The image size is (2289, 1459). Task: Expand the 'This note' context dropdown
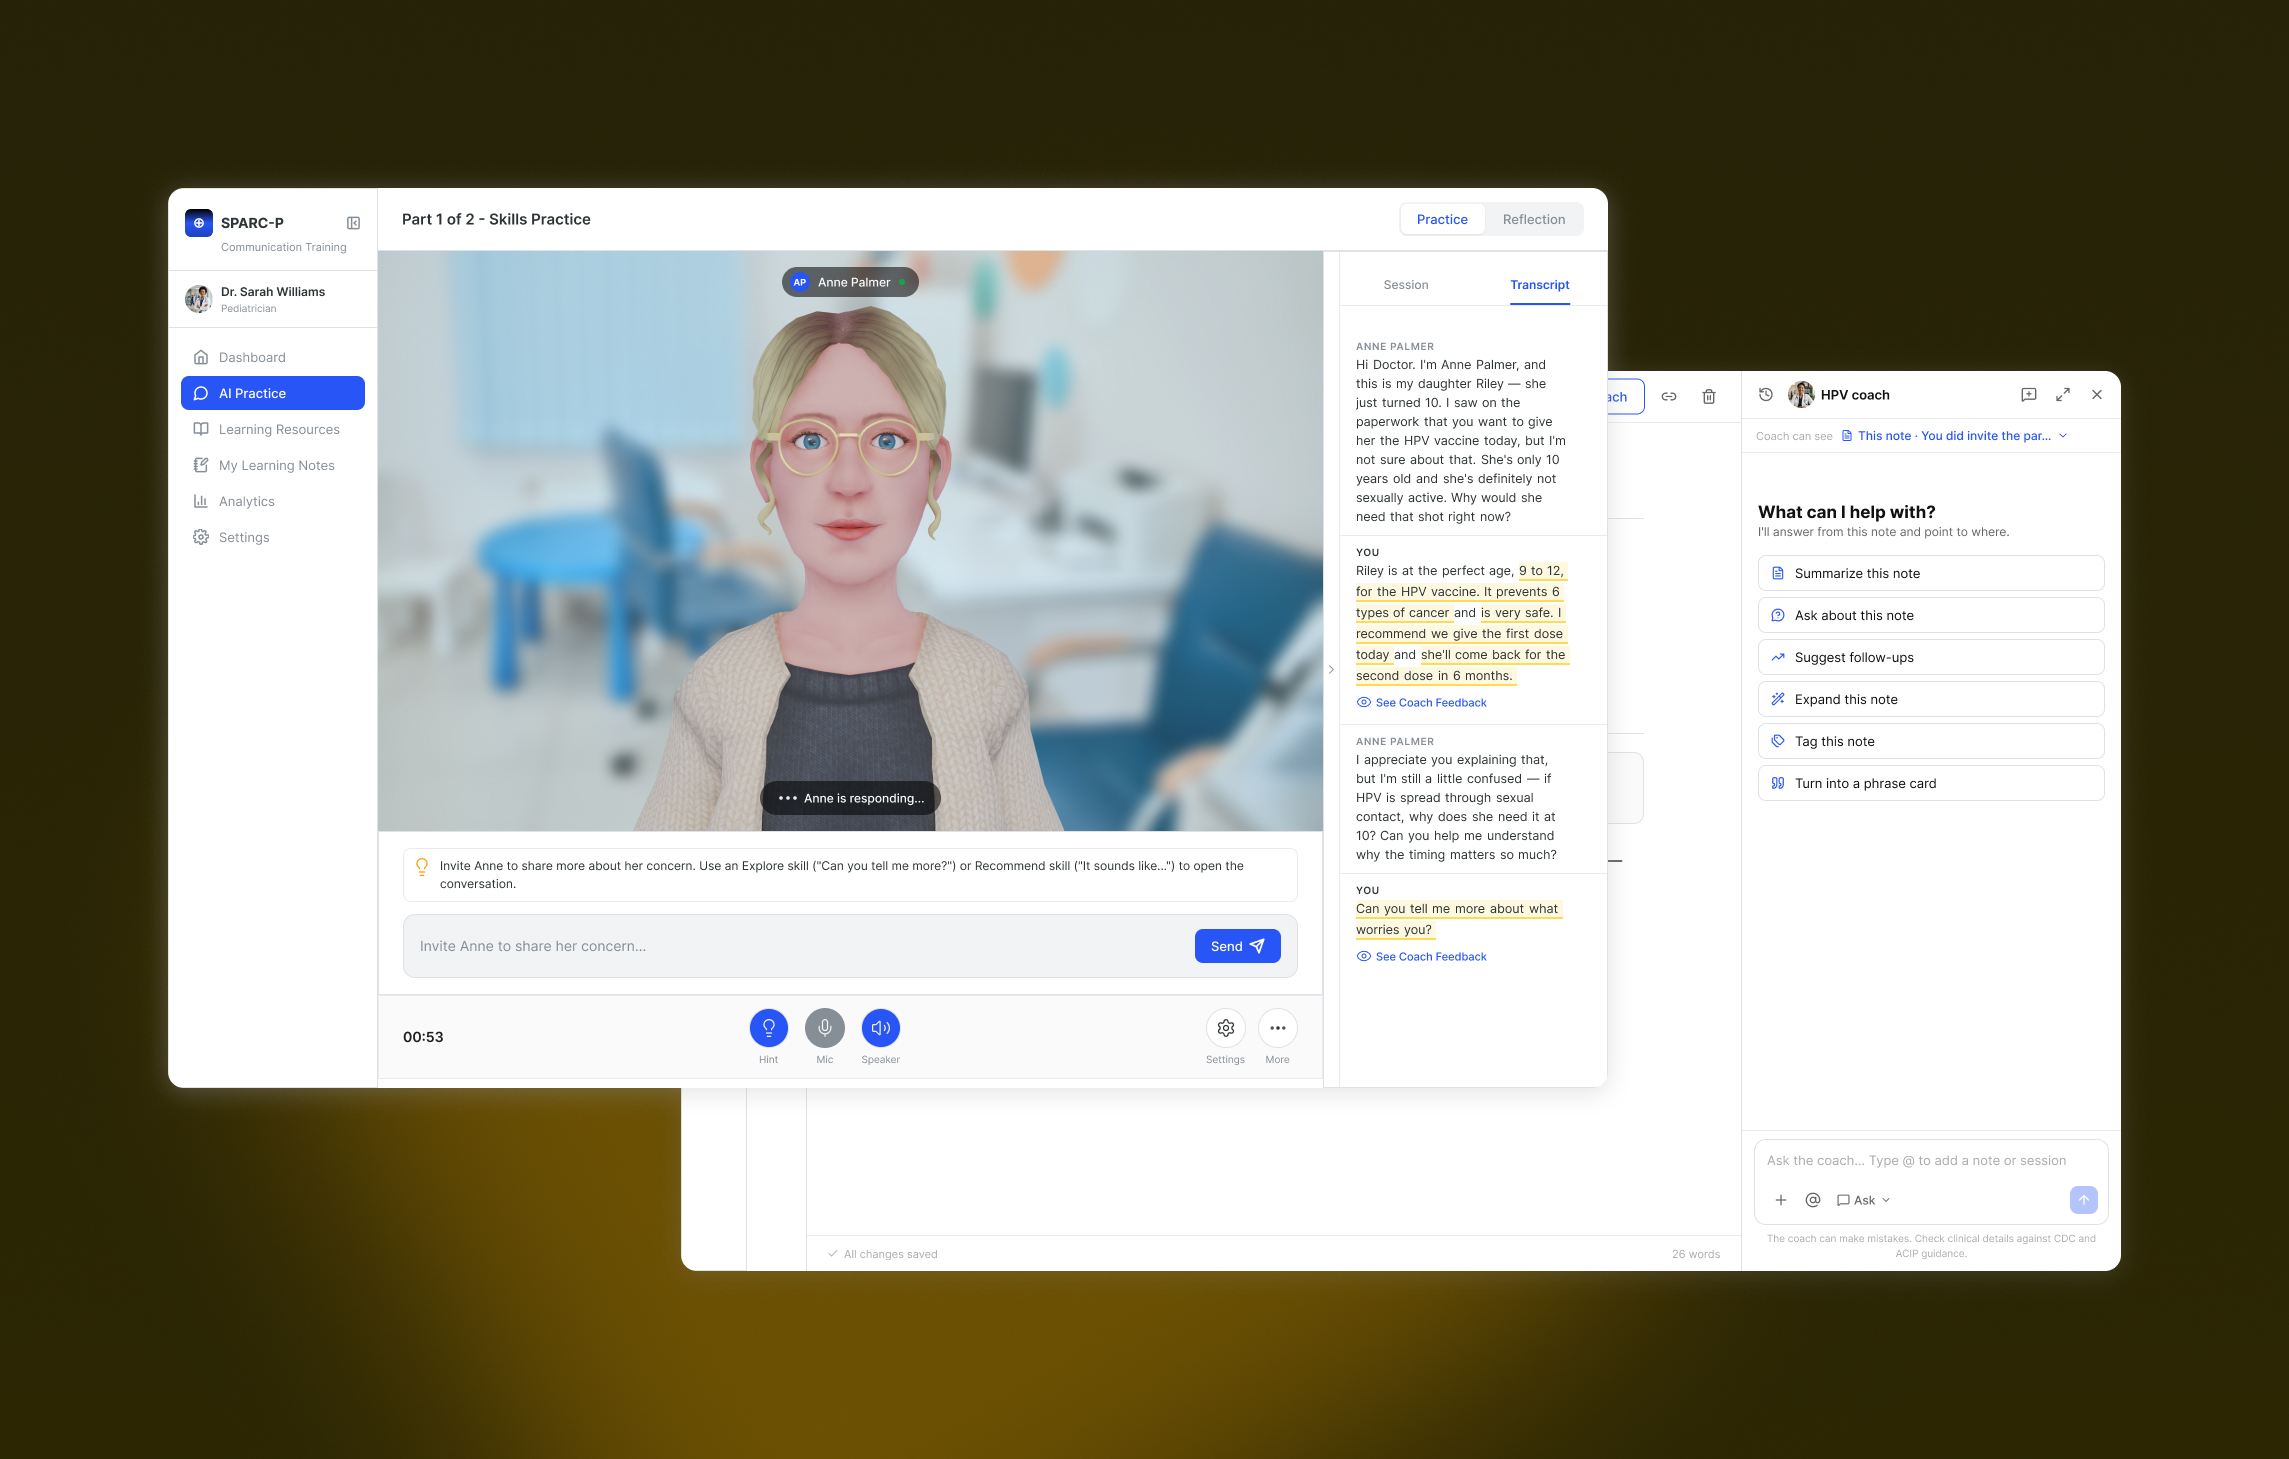point(1954,436)
